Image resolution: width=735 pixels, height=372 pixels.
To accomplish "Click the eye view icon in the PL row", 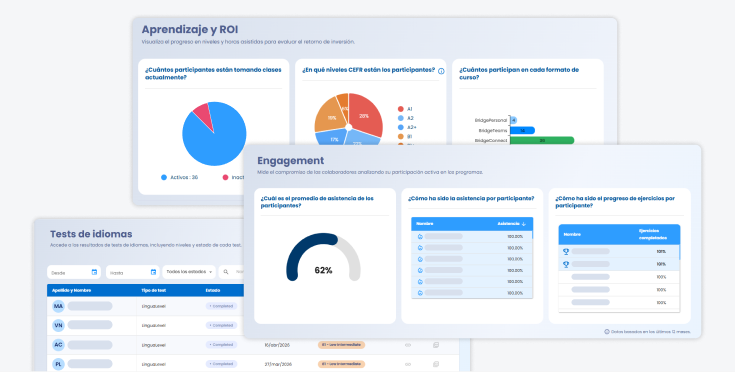I will [x=408, y=364].
